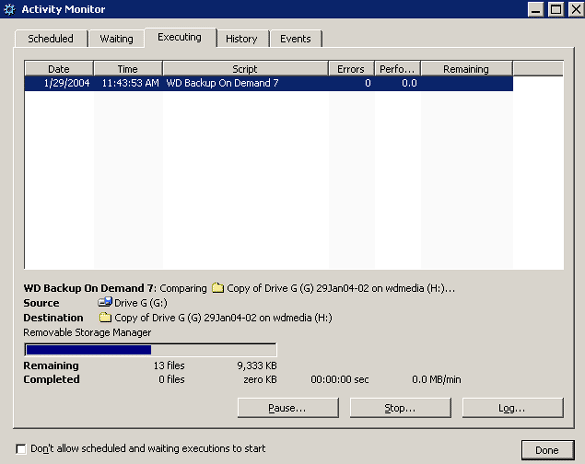Viewport: 585px width, 464px height.
Task: Click the errors value 0 in row
Action: (x=368, y=83)
